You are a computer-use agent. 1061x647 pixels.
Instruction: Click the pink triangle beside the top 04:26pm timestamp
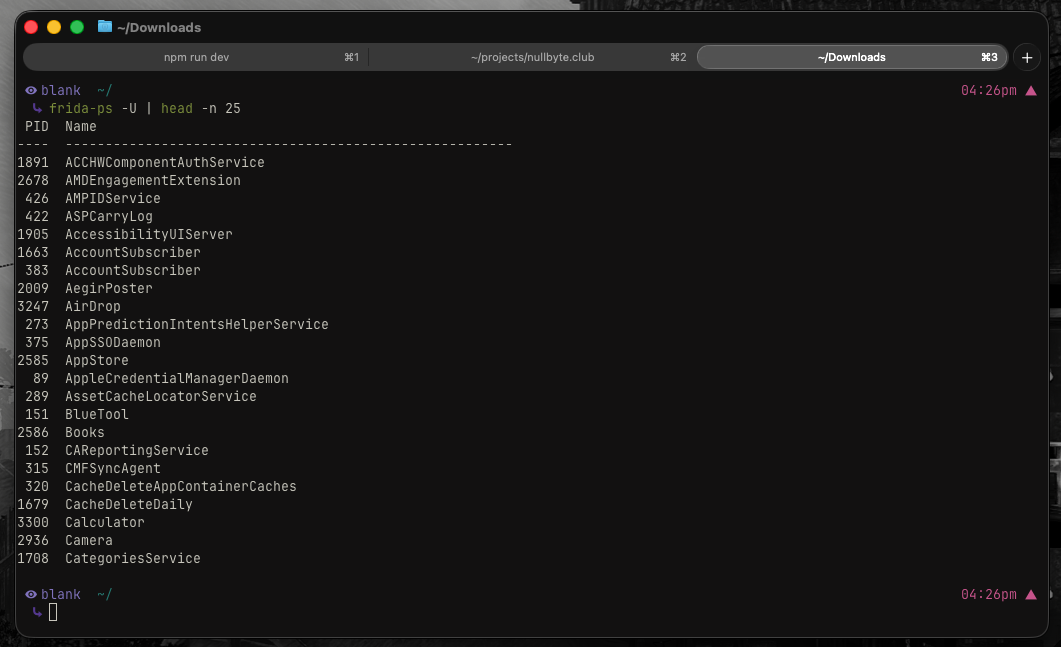pos(1032,90)
